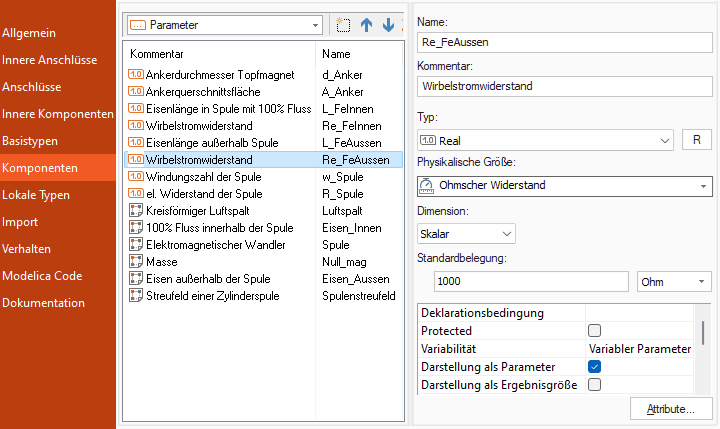Click the Attribute... button

(x=671, y=409)
